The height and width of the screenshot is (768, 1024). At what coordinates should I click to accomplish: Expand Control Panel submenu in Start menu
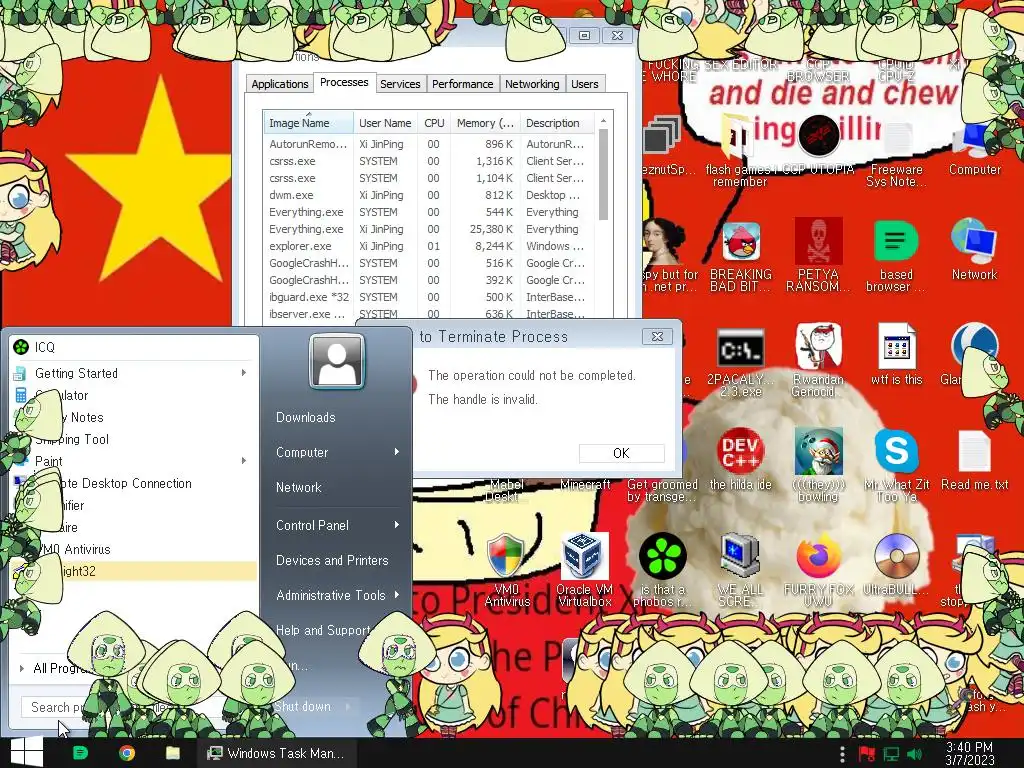coord(336,525)
